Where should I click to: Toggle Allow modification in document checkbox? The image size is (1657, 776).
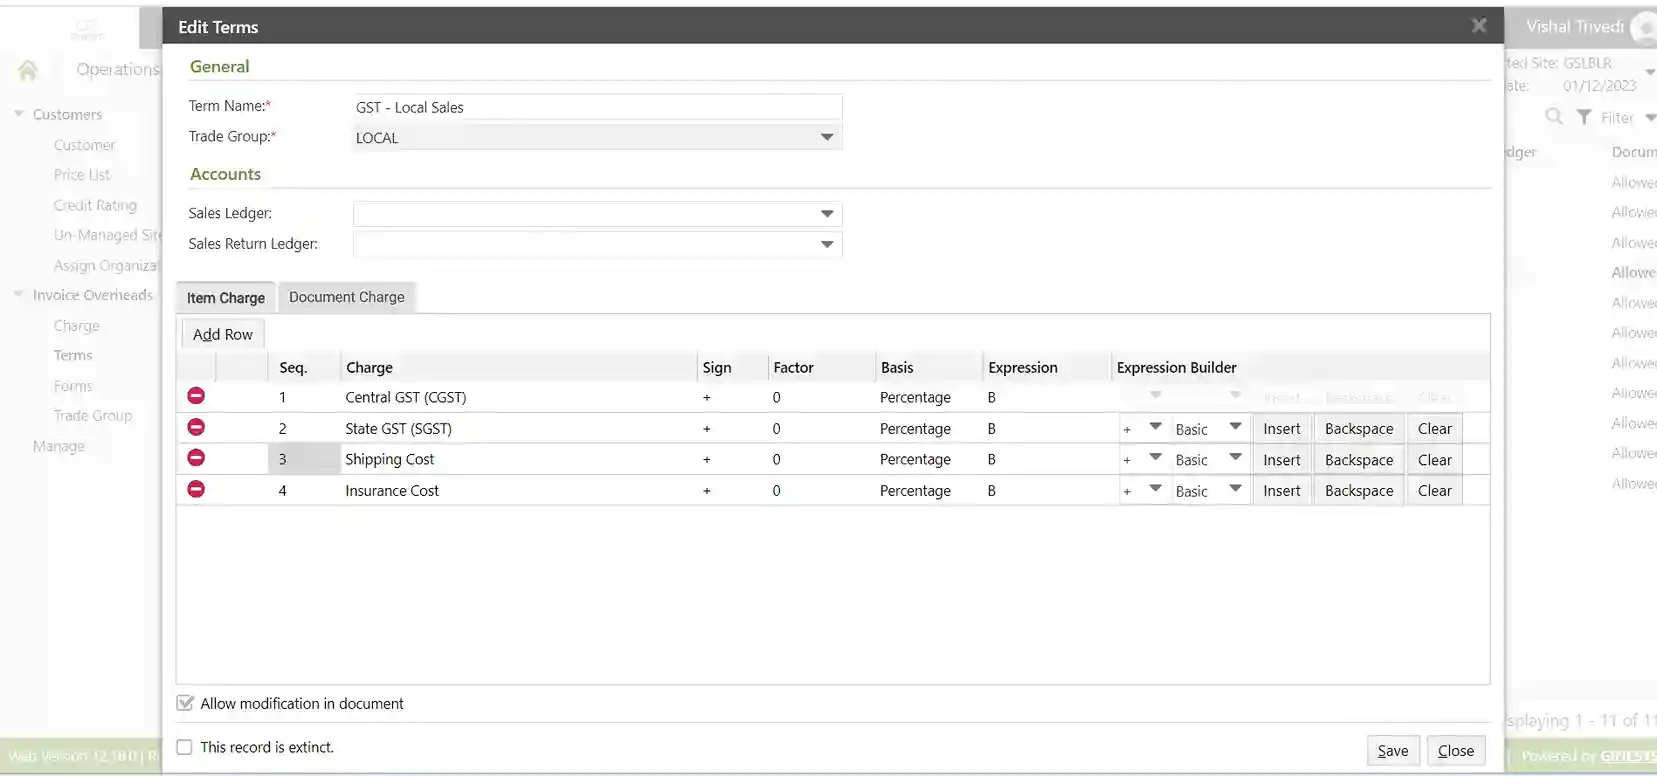click(185, 703)
